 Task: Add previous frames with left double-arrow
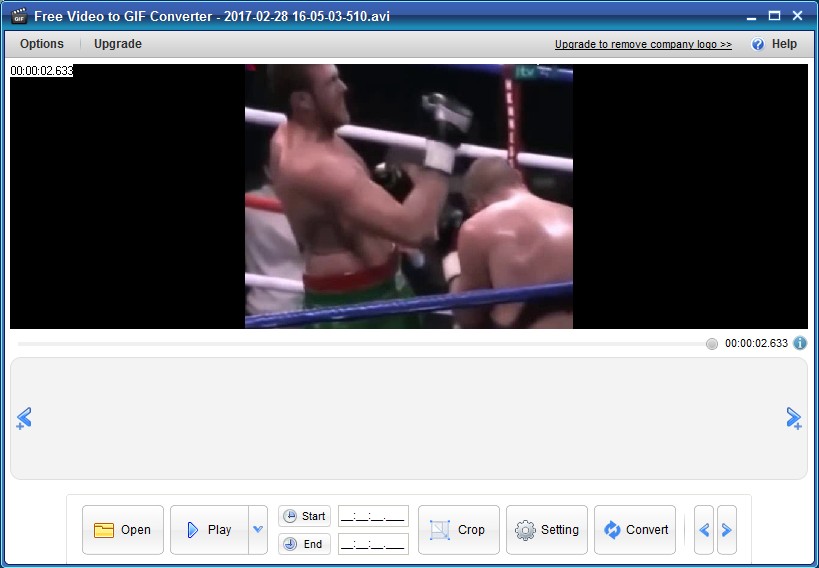24,418
